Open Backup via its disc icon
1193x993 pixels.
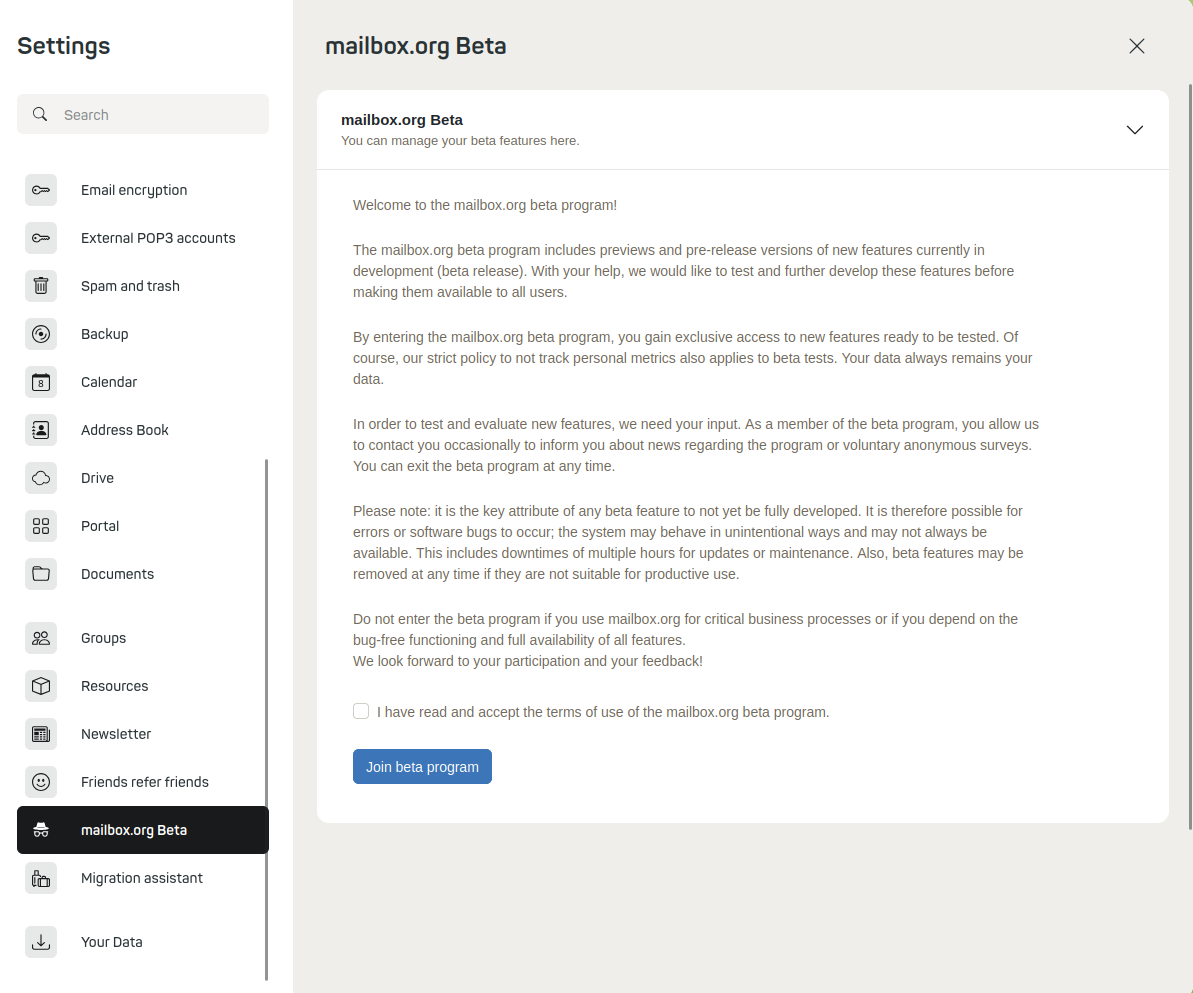click(x=41, y=334)
